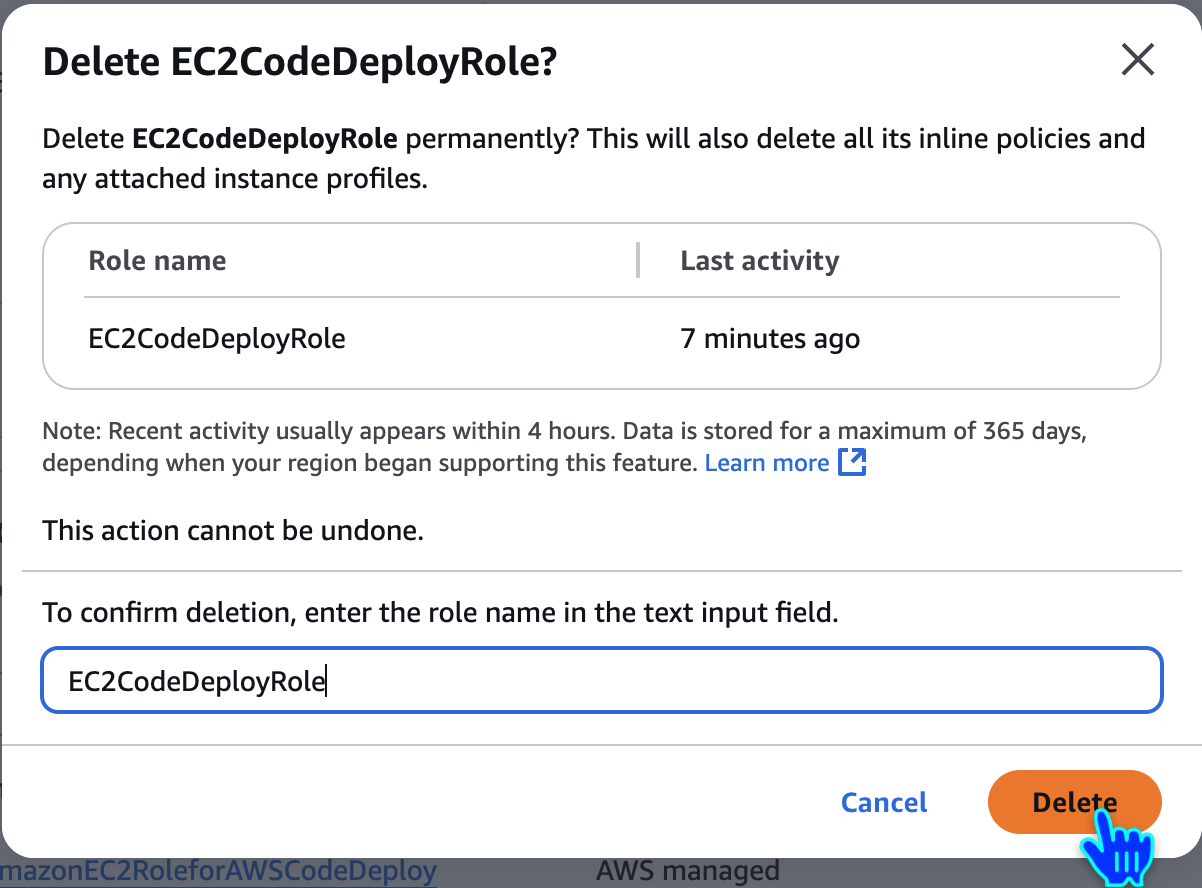The width and height of the screenshot is (1202, 888).
Task: Cancel the role deletion
Action: (884, 802)
